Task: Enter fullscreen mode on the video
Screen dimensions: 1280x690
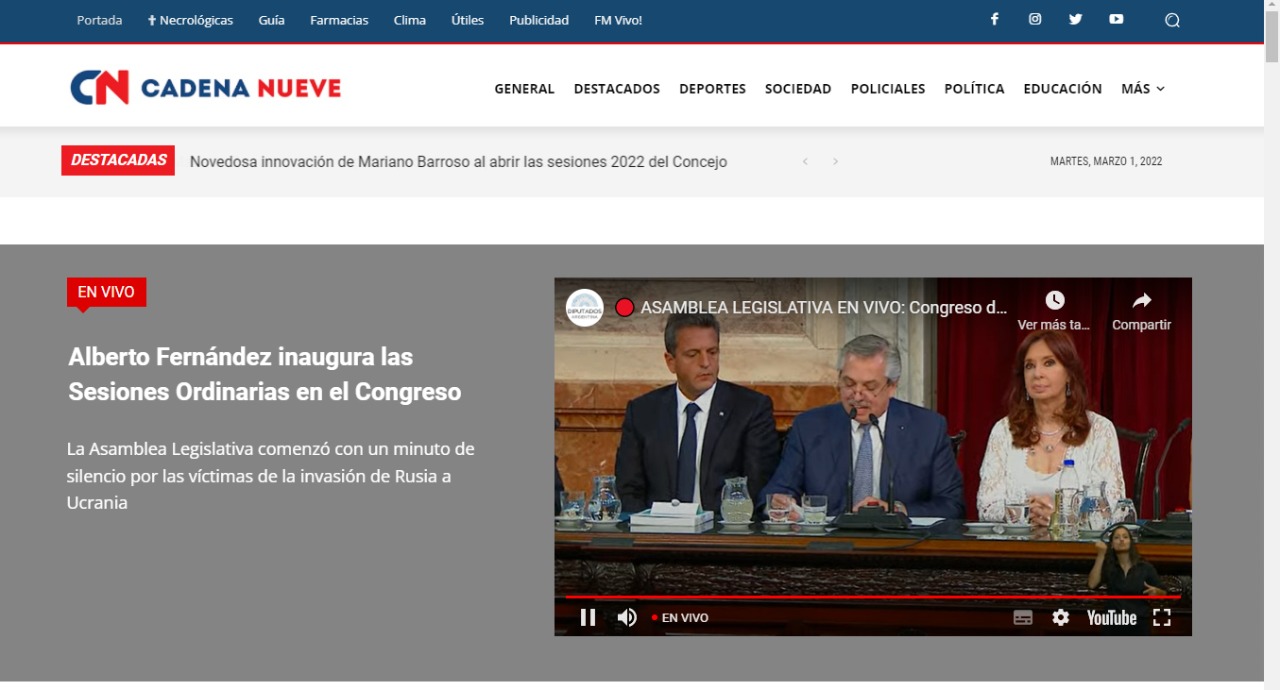Action: tap(1161, 618)
